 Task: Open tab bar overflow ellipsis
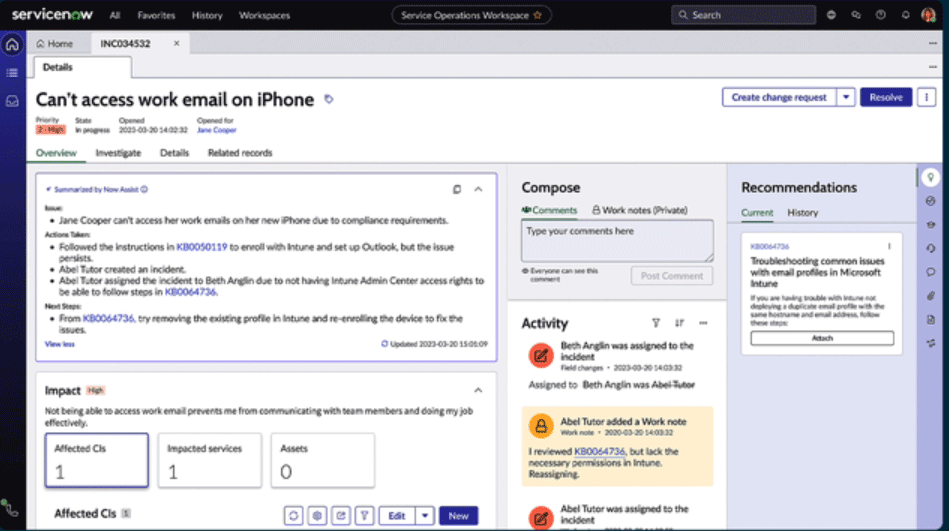(x=933, y=44)
